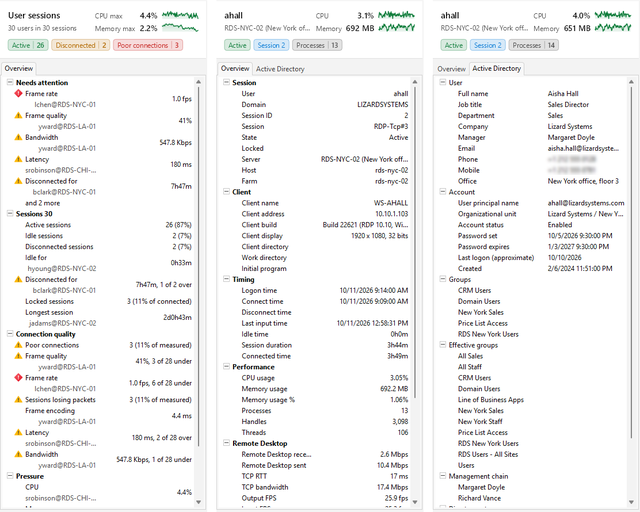Click the Latency warning icon under Needs attention
Screen dimensions: 640x512
[x=18, y=159]
